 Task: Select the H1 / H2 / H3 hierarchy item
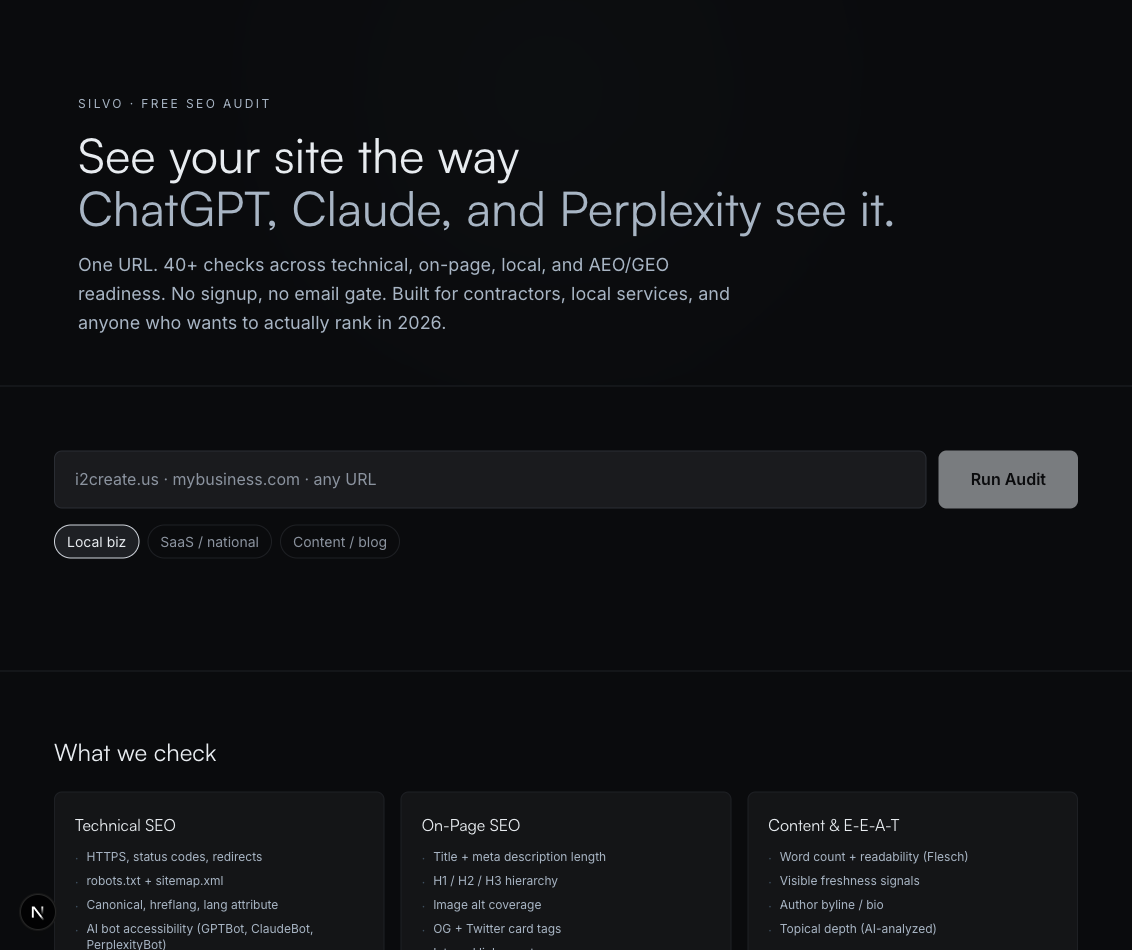495,881
